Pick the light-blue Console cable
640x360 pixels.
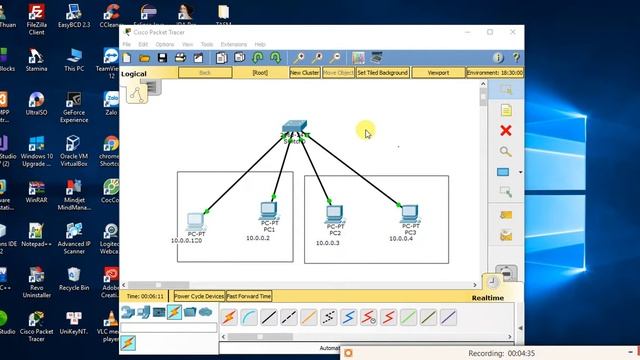click(x=249, y=317)
